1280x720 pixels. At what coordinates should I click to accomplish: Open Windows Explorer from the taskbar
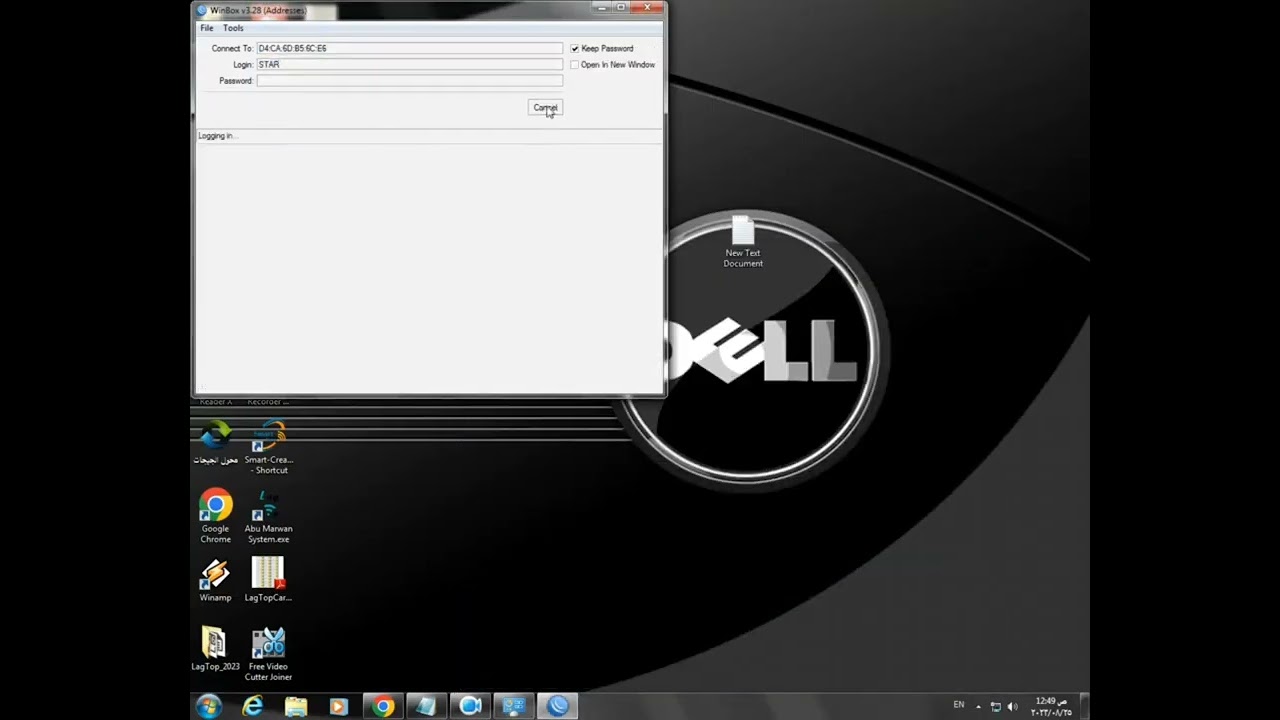click(x=296, y=706)
